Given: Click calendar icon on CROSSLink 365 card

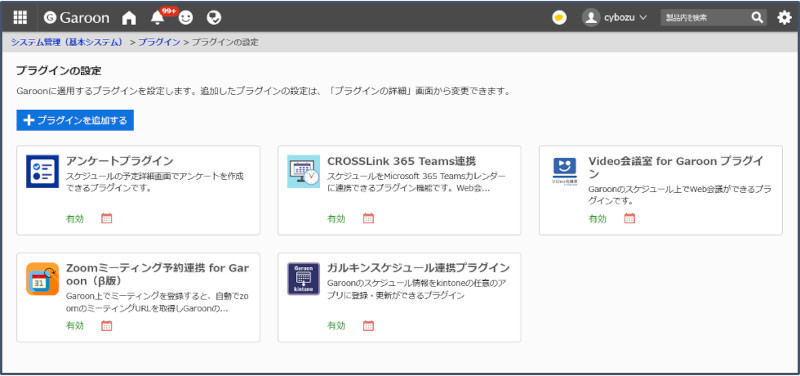Looking at the screenshot, I should [368, 218].
